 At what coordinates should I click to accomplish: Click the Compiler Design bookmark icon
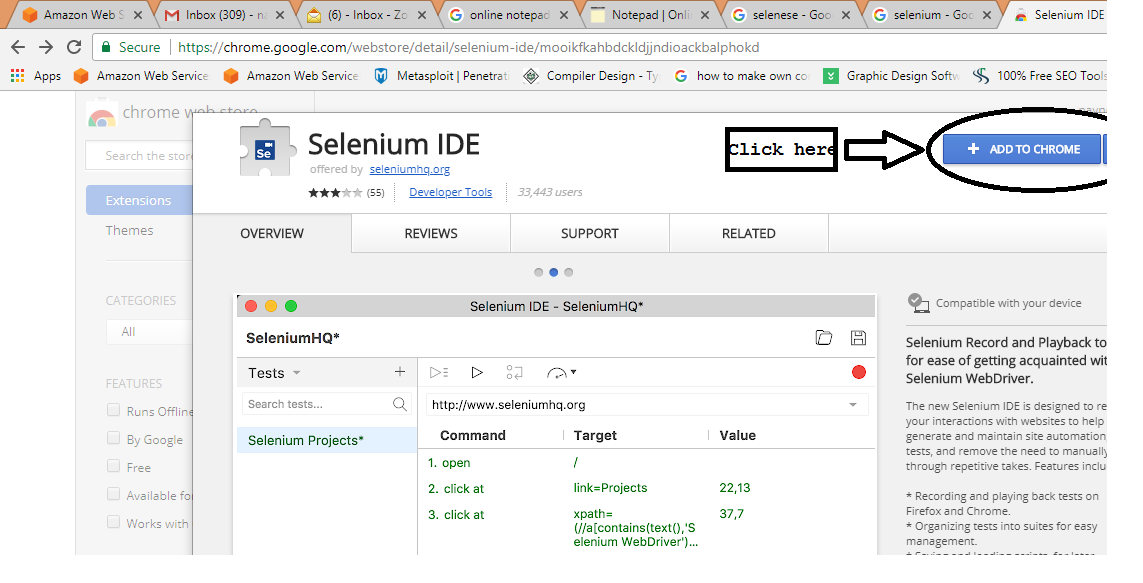click(531, 76)
